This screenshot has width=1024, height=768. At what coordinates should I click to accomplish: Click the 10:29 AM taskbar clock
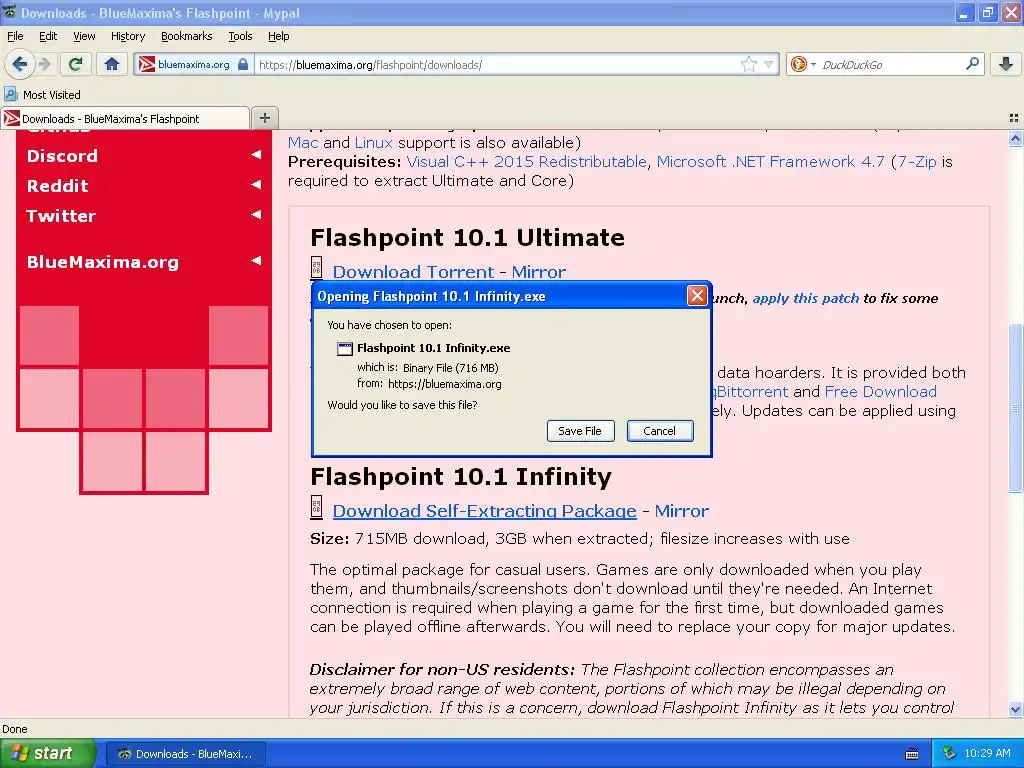click(987, 753)
